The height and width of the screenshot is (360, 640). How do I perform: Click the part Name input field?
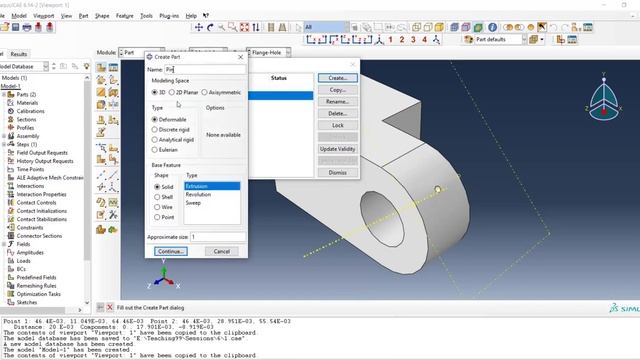coord(205,69)
